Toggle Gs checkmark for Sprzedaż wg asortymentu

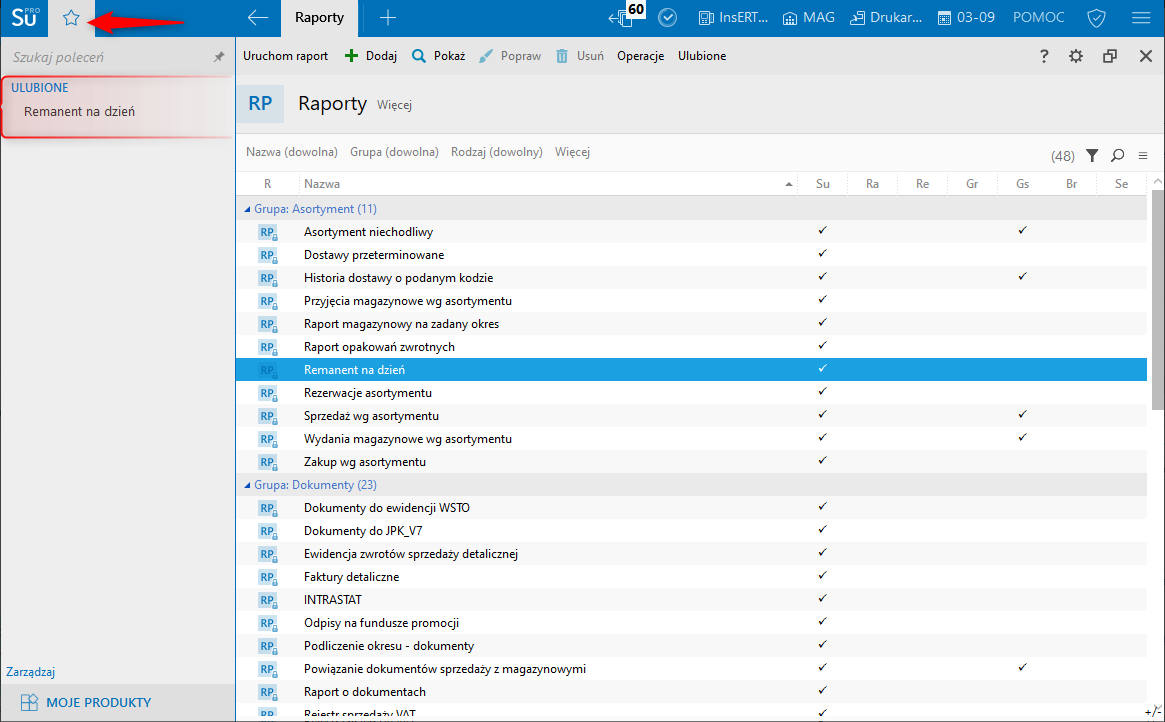[1022, 415]
